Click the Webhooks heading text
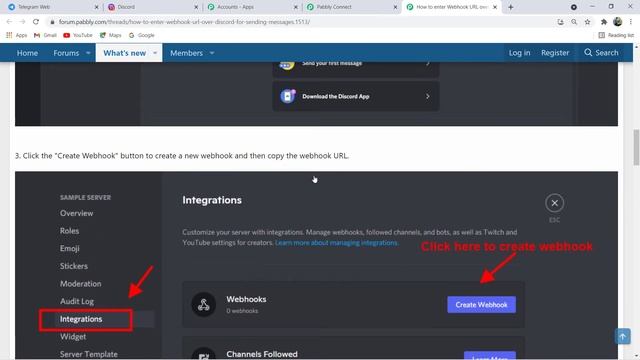640x360 pixels. coord(246,299)
